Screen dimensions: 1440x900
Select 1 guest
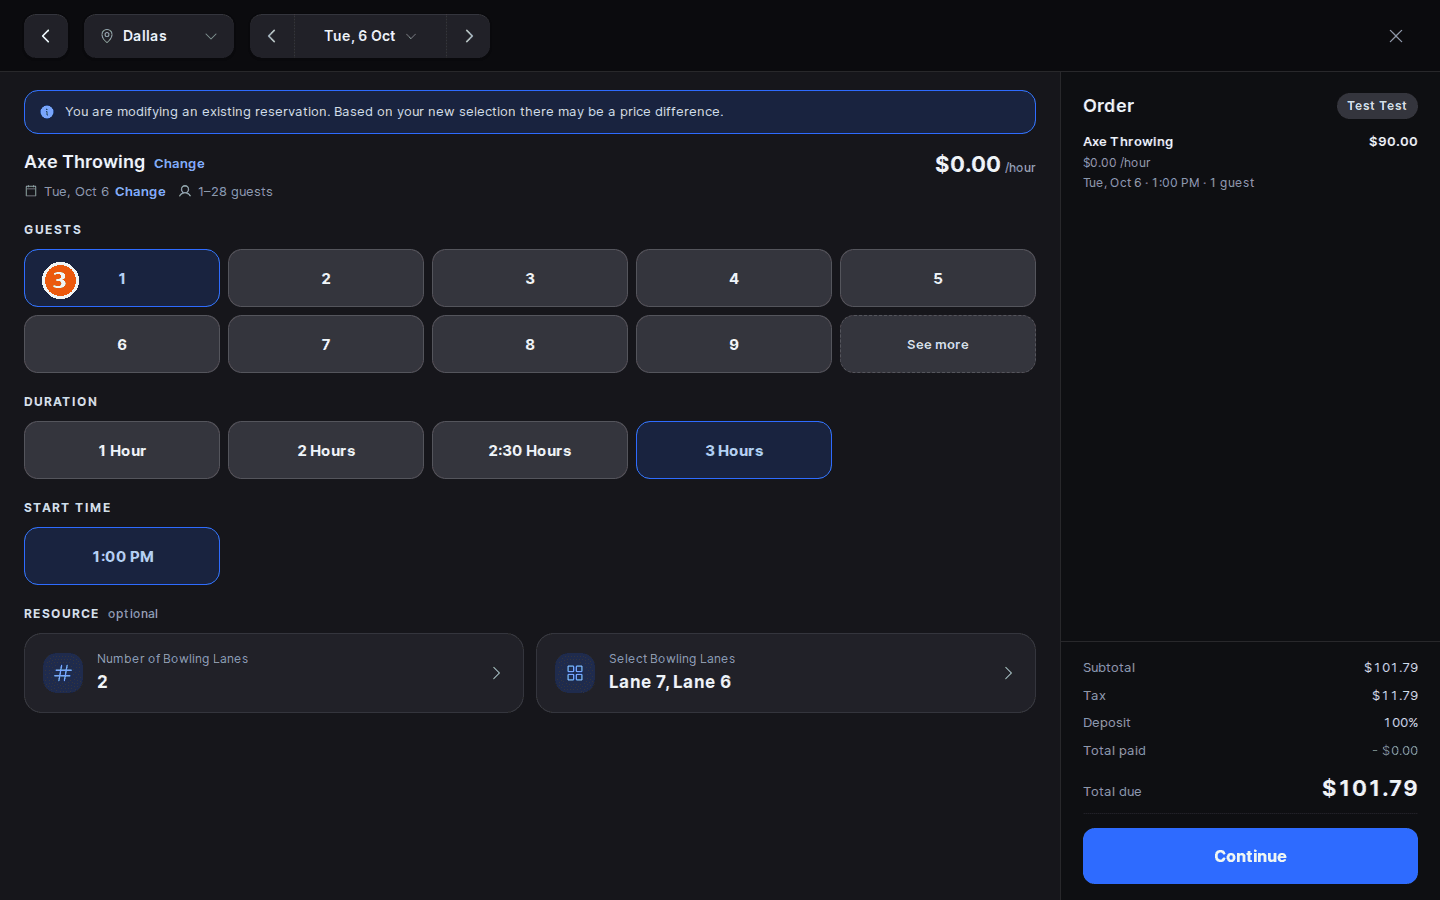point(122,278)
